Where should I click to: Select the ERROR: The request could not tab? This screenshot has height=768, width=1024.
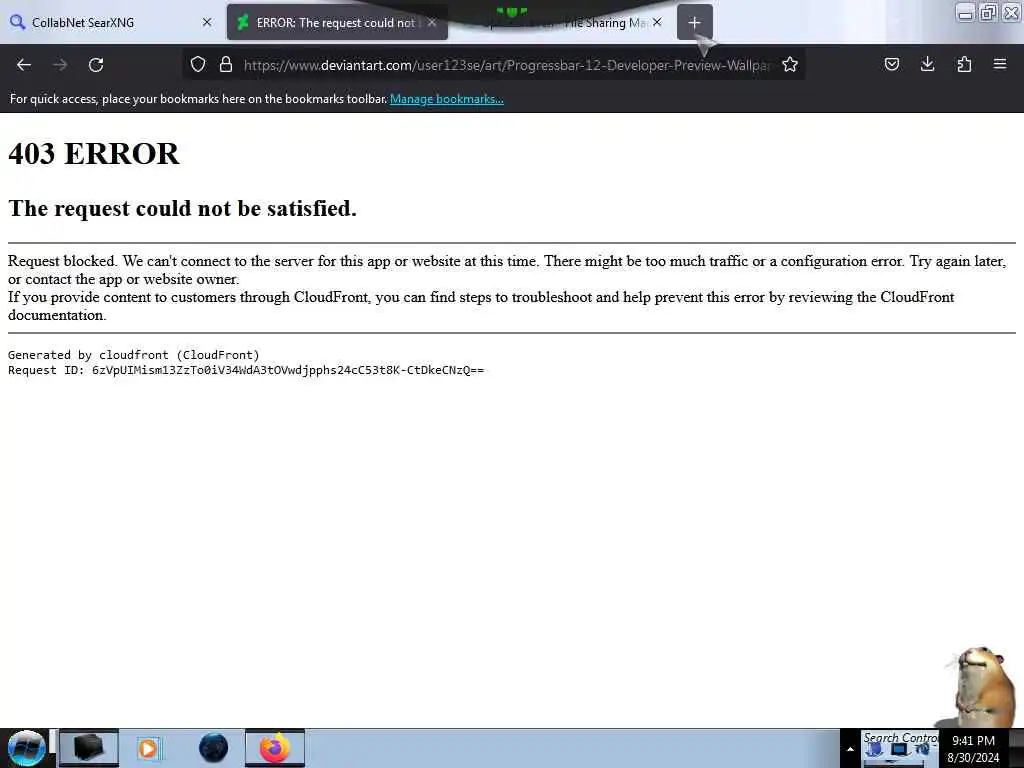click(337, 22)
